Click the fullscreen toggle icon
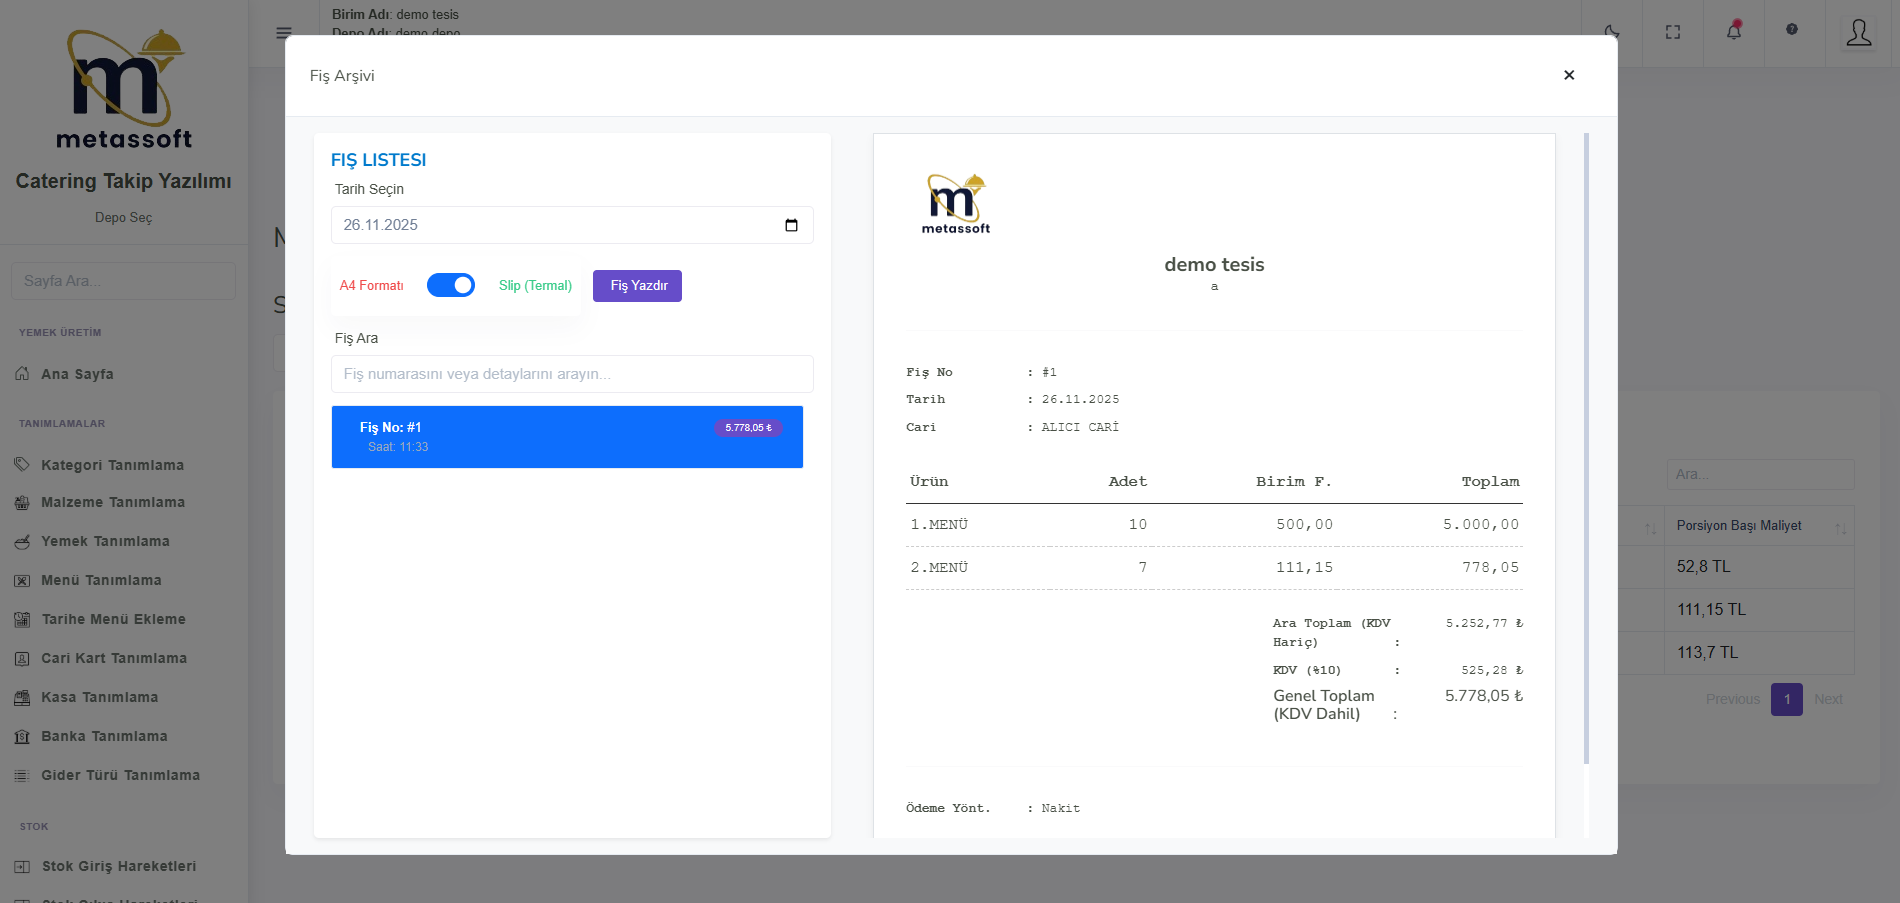 point(1672,32)
